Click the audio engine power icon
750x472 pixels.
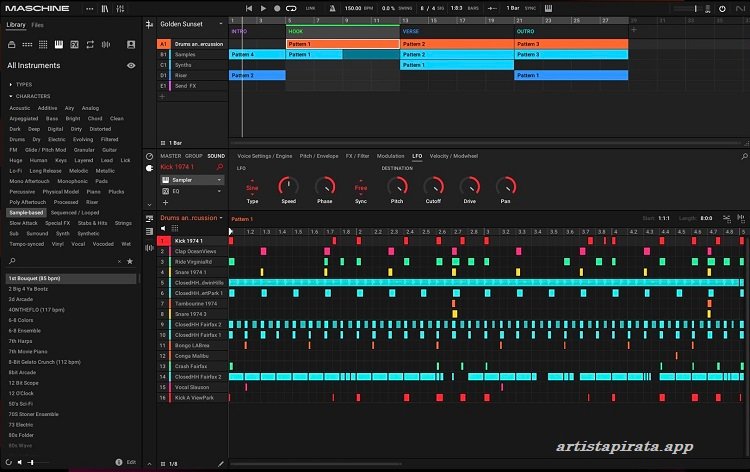point(722,9)
